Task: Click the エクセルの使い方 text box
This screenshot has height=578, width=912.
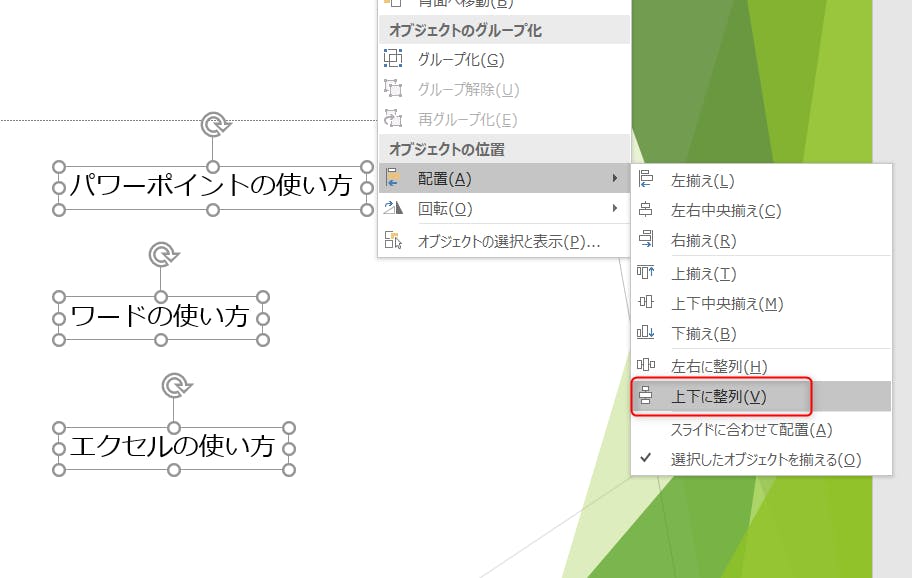Action: (172, 447)
